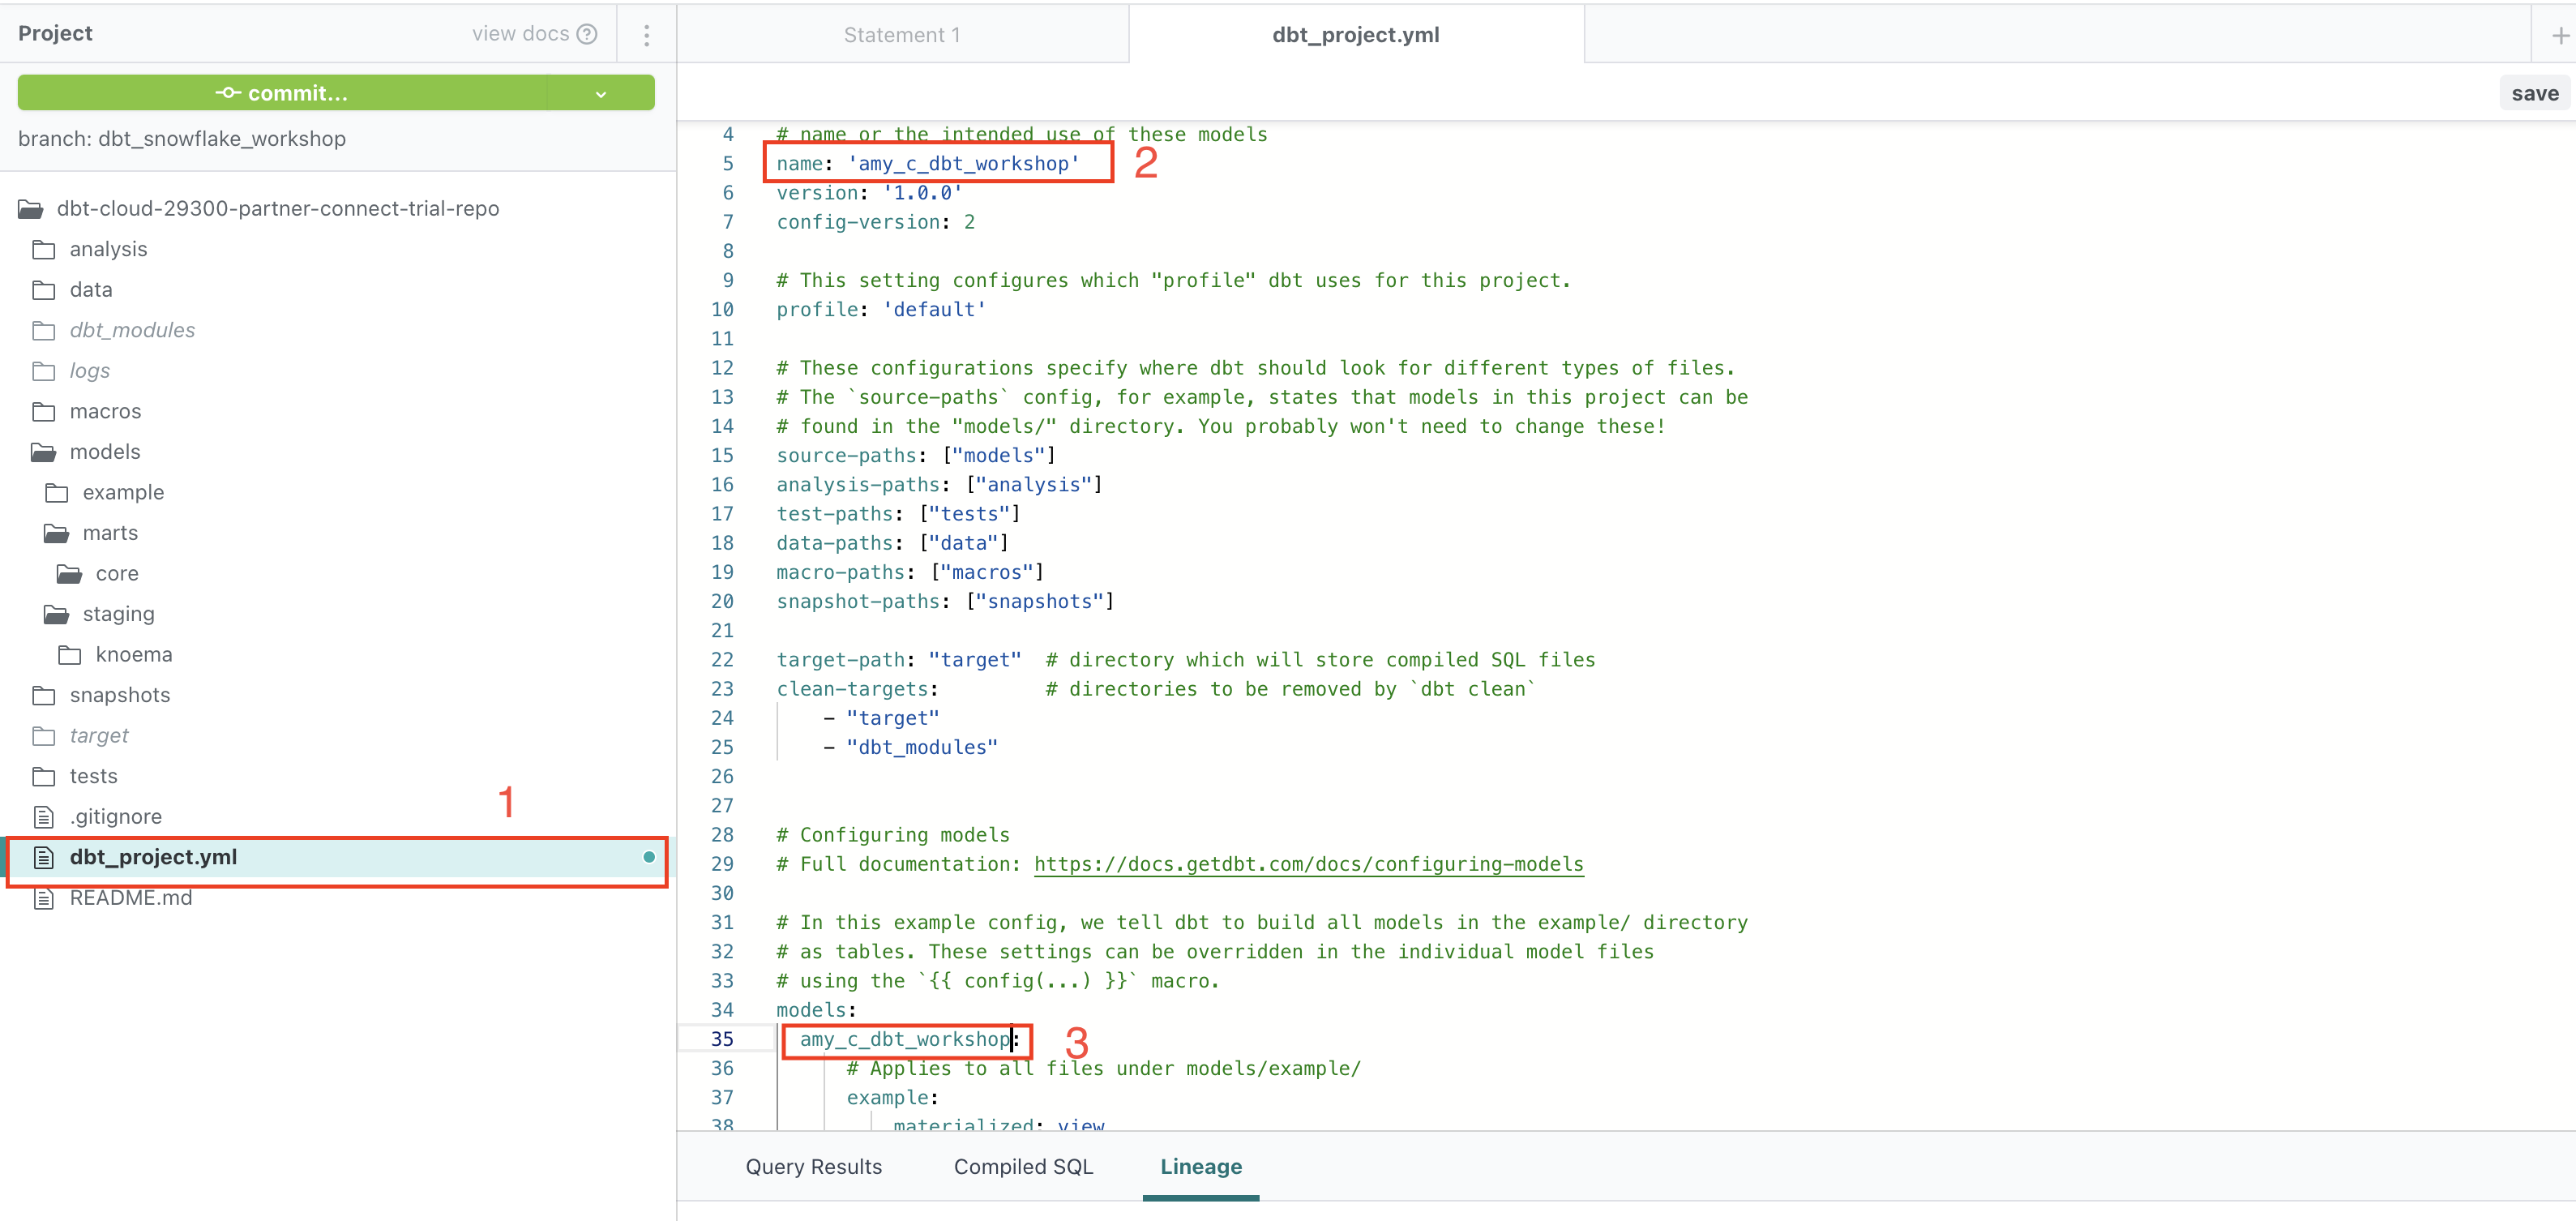Click the unsaved-changes dot on dbt_project.yml
Viewport: 2576px width, 1221px height.
[x=649, y=857]
